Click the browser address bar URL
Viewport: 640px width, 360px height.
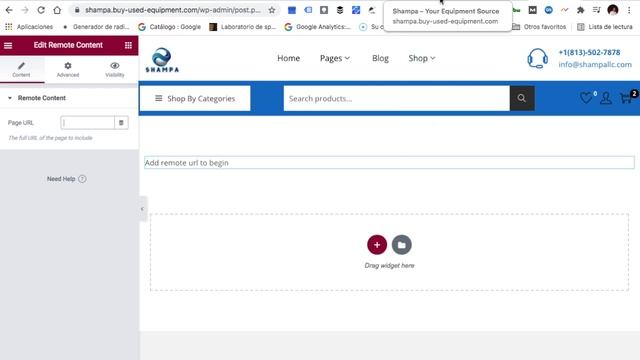(x=173, y=10)
